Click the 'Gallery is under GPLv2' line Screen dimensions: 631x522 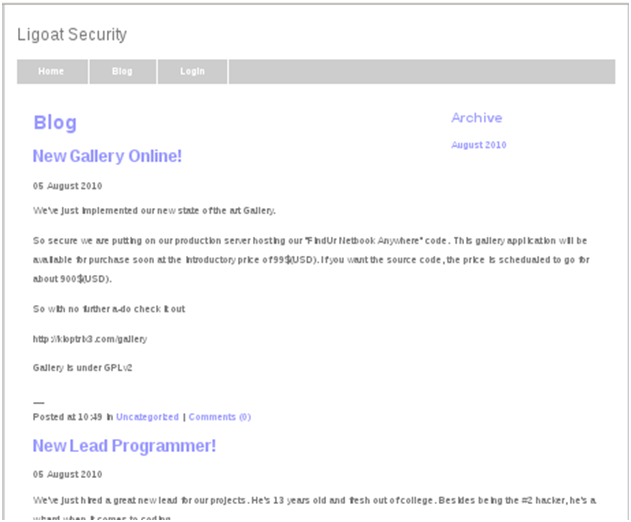[83, 367]
